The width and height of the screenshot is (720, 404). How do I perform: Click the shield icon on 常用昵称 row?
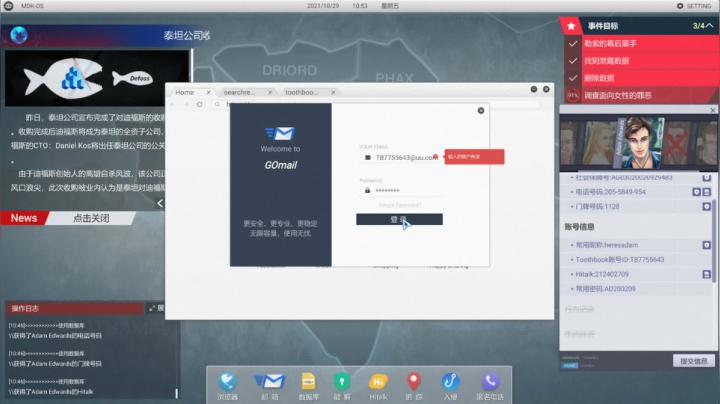(707, 245)
